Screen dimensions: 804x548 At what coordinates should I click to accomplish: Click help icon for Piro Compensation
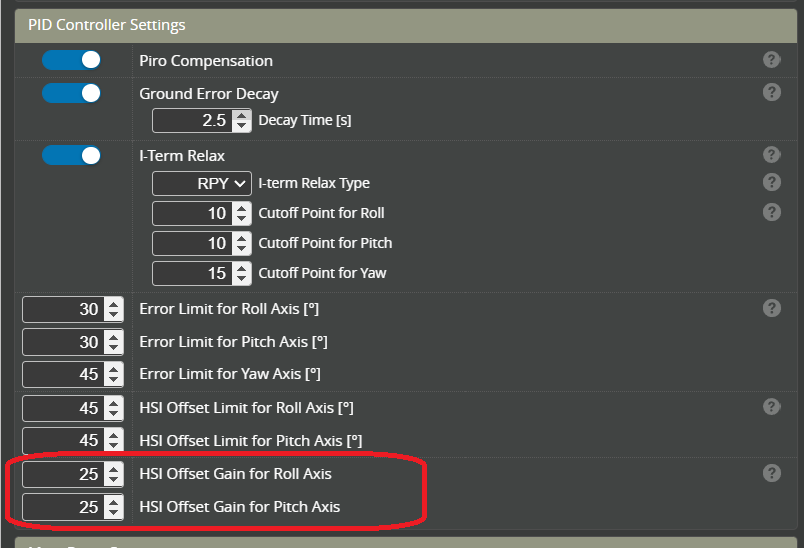tap(771, 60)
